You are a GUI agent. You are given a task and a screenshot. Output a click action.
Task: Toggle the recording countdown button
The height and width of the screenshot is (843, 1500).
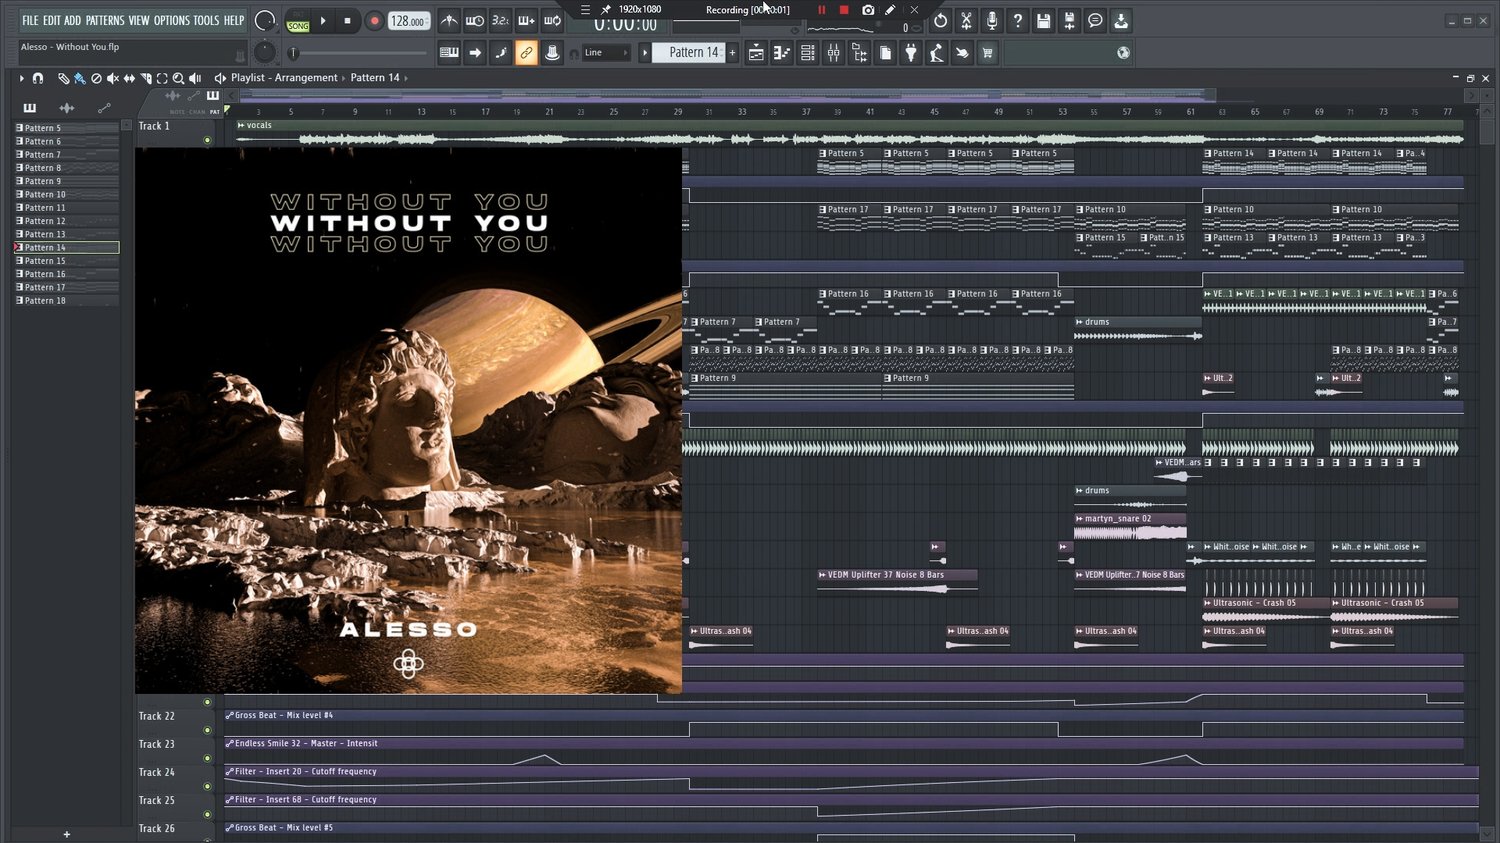tap(501, 20)
